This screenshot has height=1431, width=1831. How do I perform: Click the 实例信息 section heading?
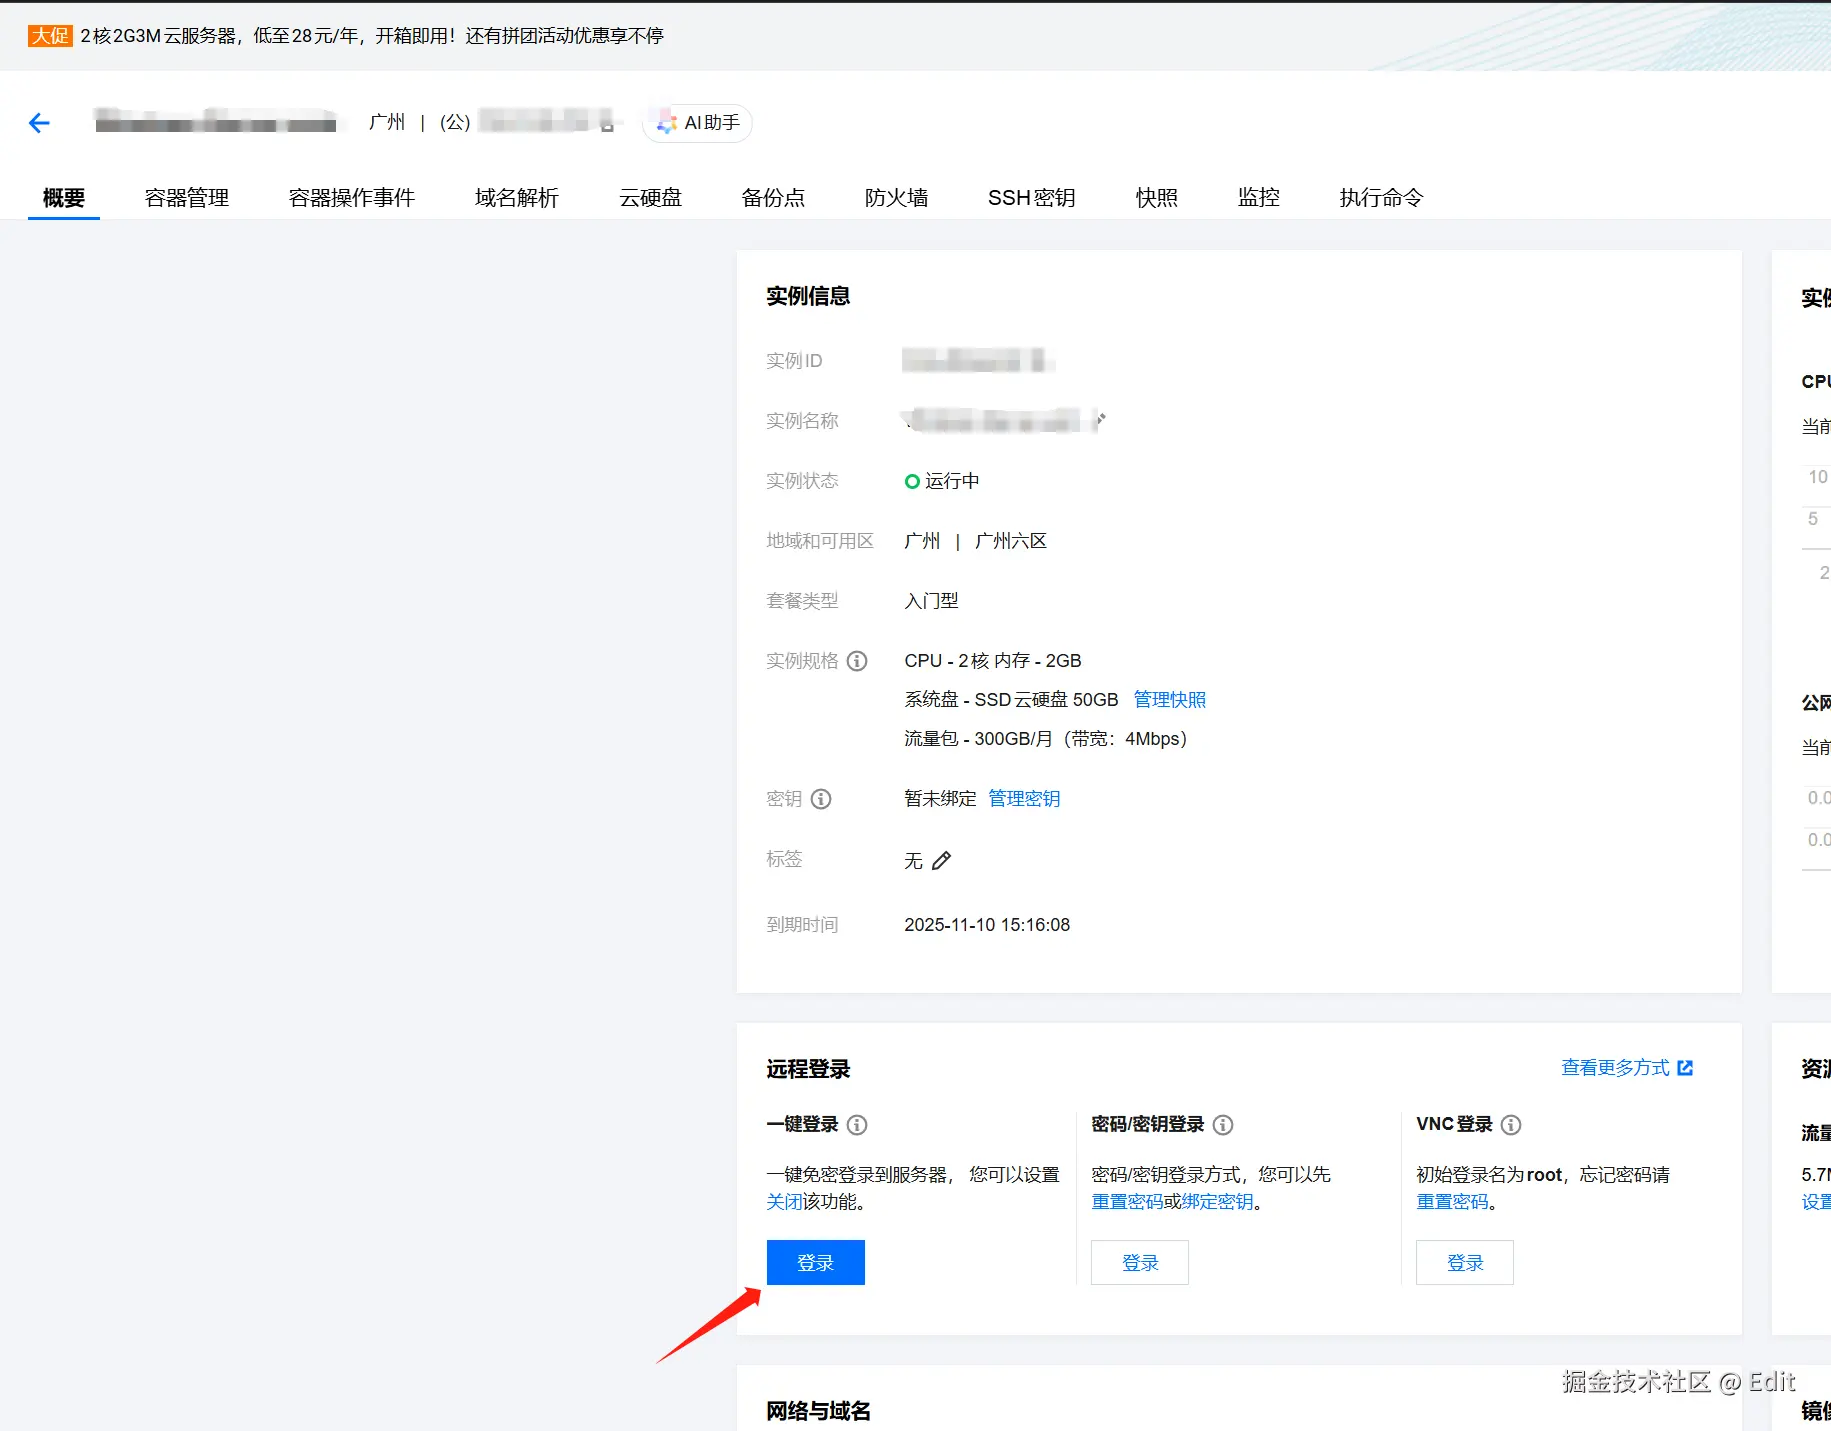pos(808,296)
